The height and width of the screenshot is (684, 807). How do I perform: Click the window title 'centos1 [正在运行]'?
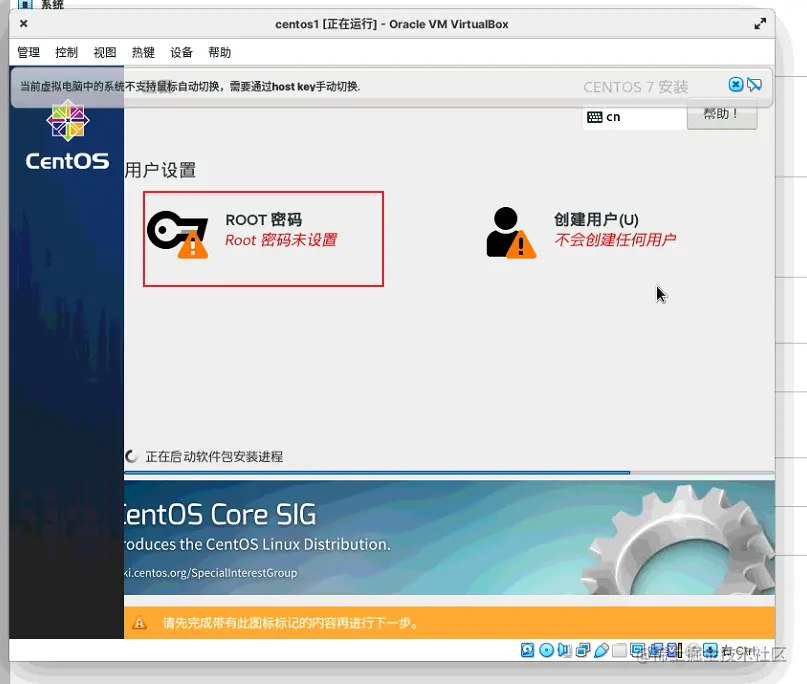(326, 24)
